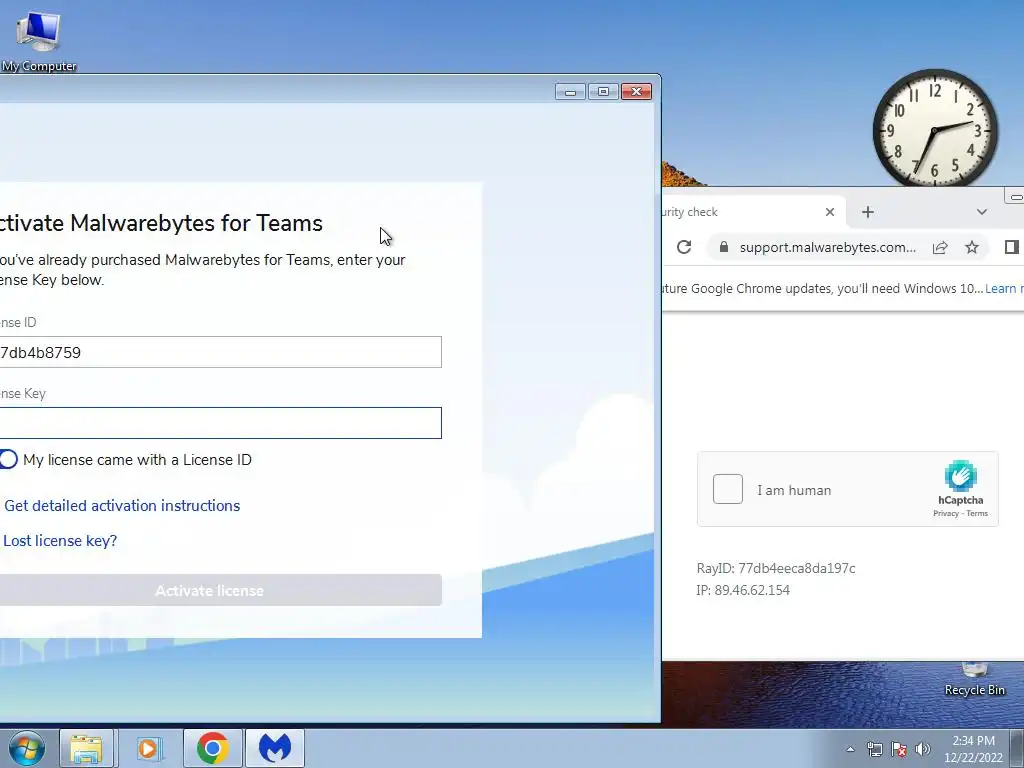Open My Computer desktop icon
Viewport: 1024px width, 768px height.
[38, 39]
